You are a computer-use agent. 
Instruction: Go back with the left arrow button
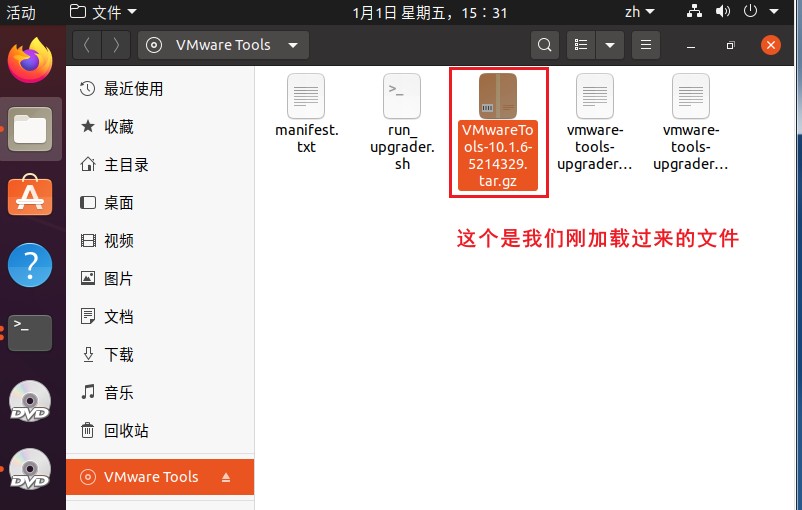87,46
